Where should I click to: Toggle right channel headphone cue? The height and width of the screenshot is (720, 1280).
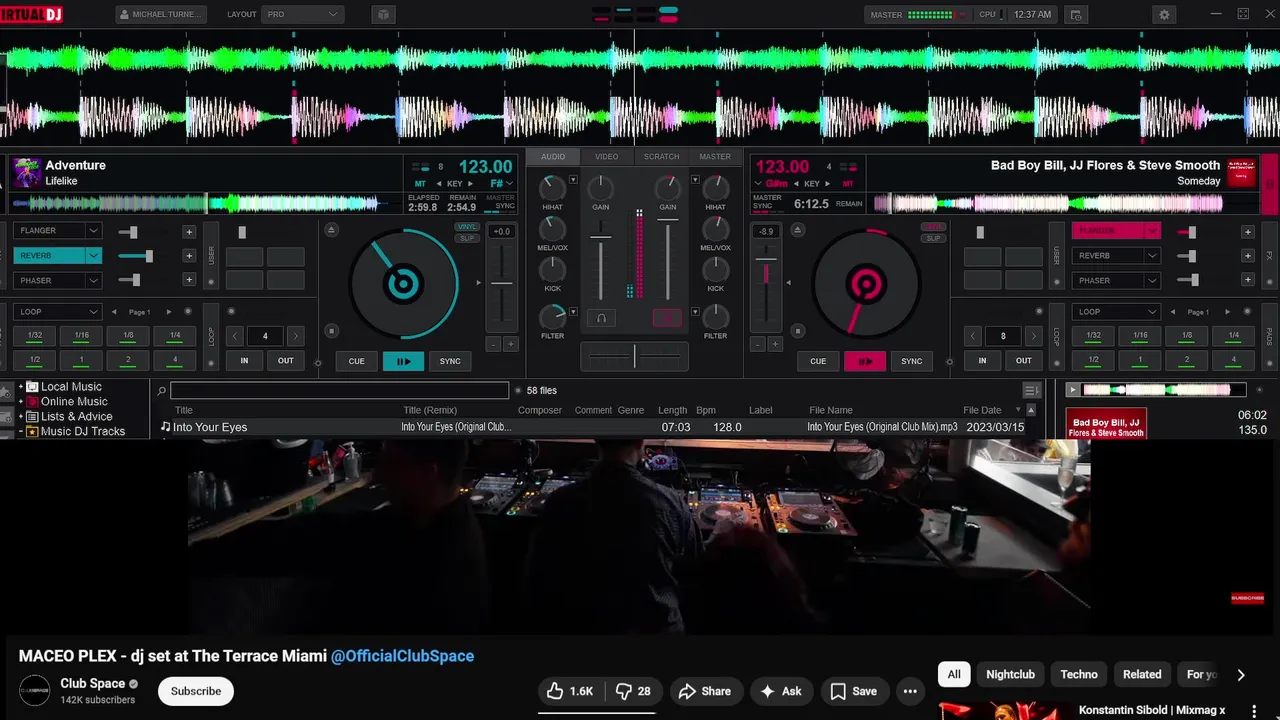coord(667,318)
